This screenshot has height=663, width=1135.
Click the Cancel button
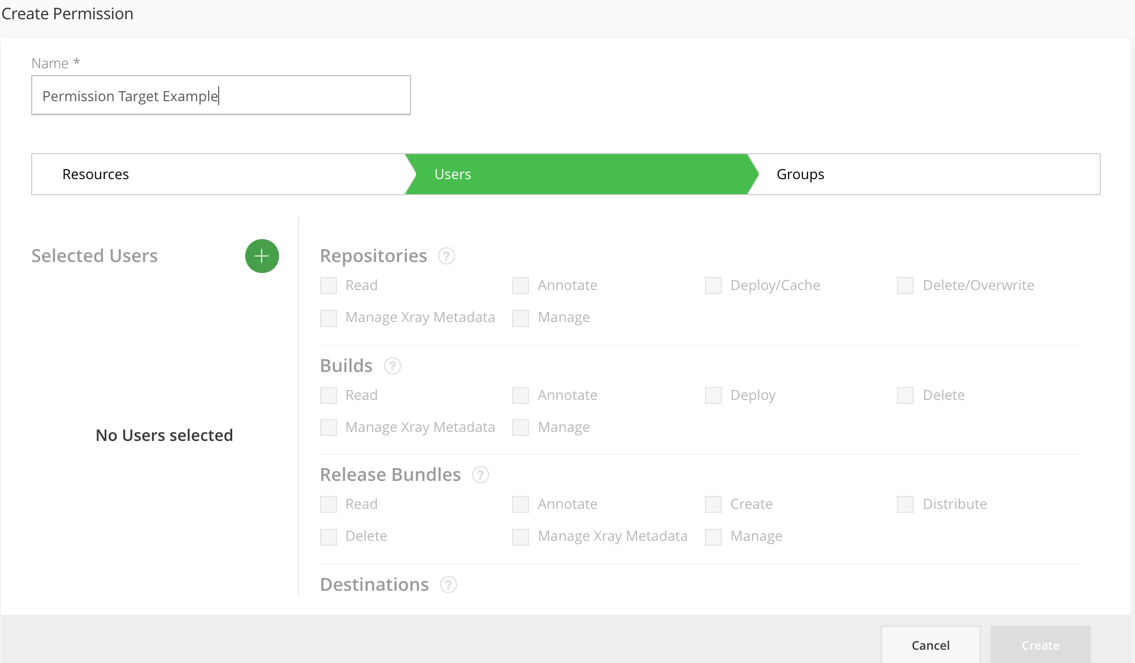click(x=930, y=645)
